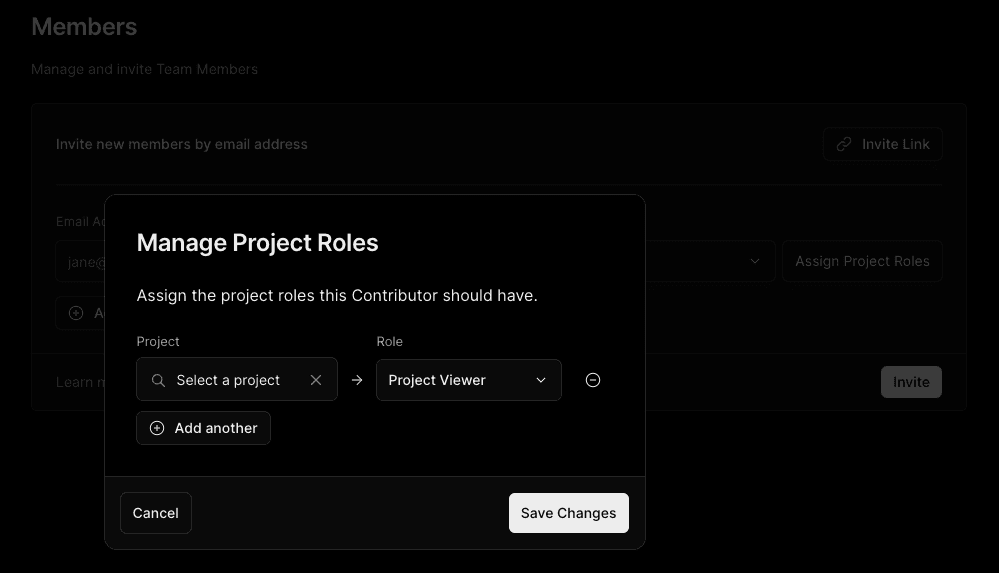Remove the project role row with minus icon
Image resolution: width=999 pixels, height=573 pixels.
[x=593, y=380]
